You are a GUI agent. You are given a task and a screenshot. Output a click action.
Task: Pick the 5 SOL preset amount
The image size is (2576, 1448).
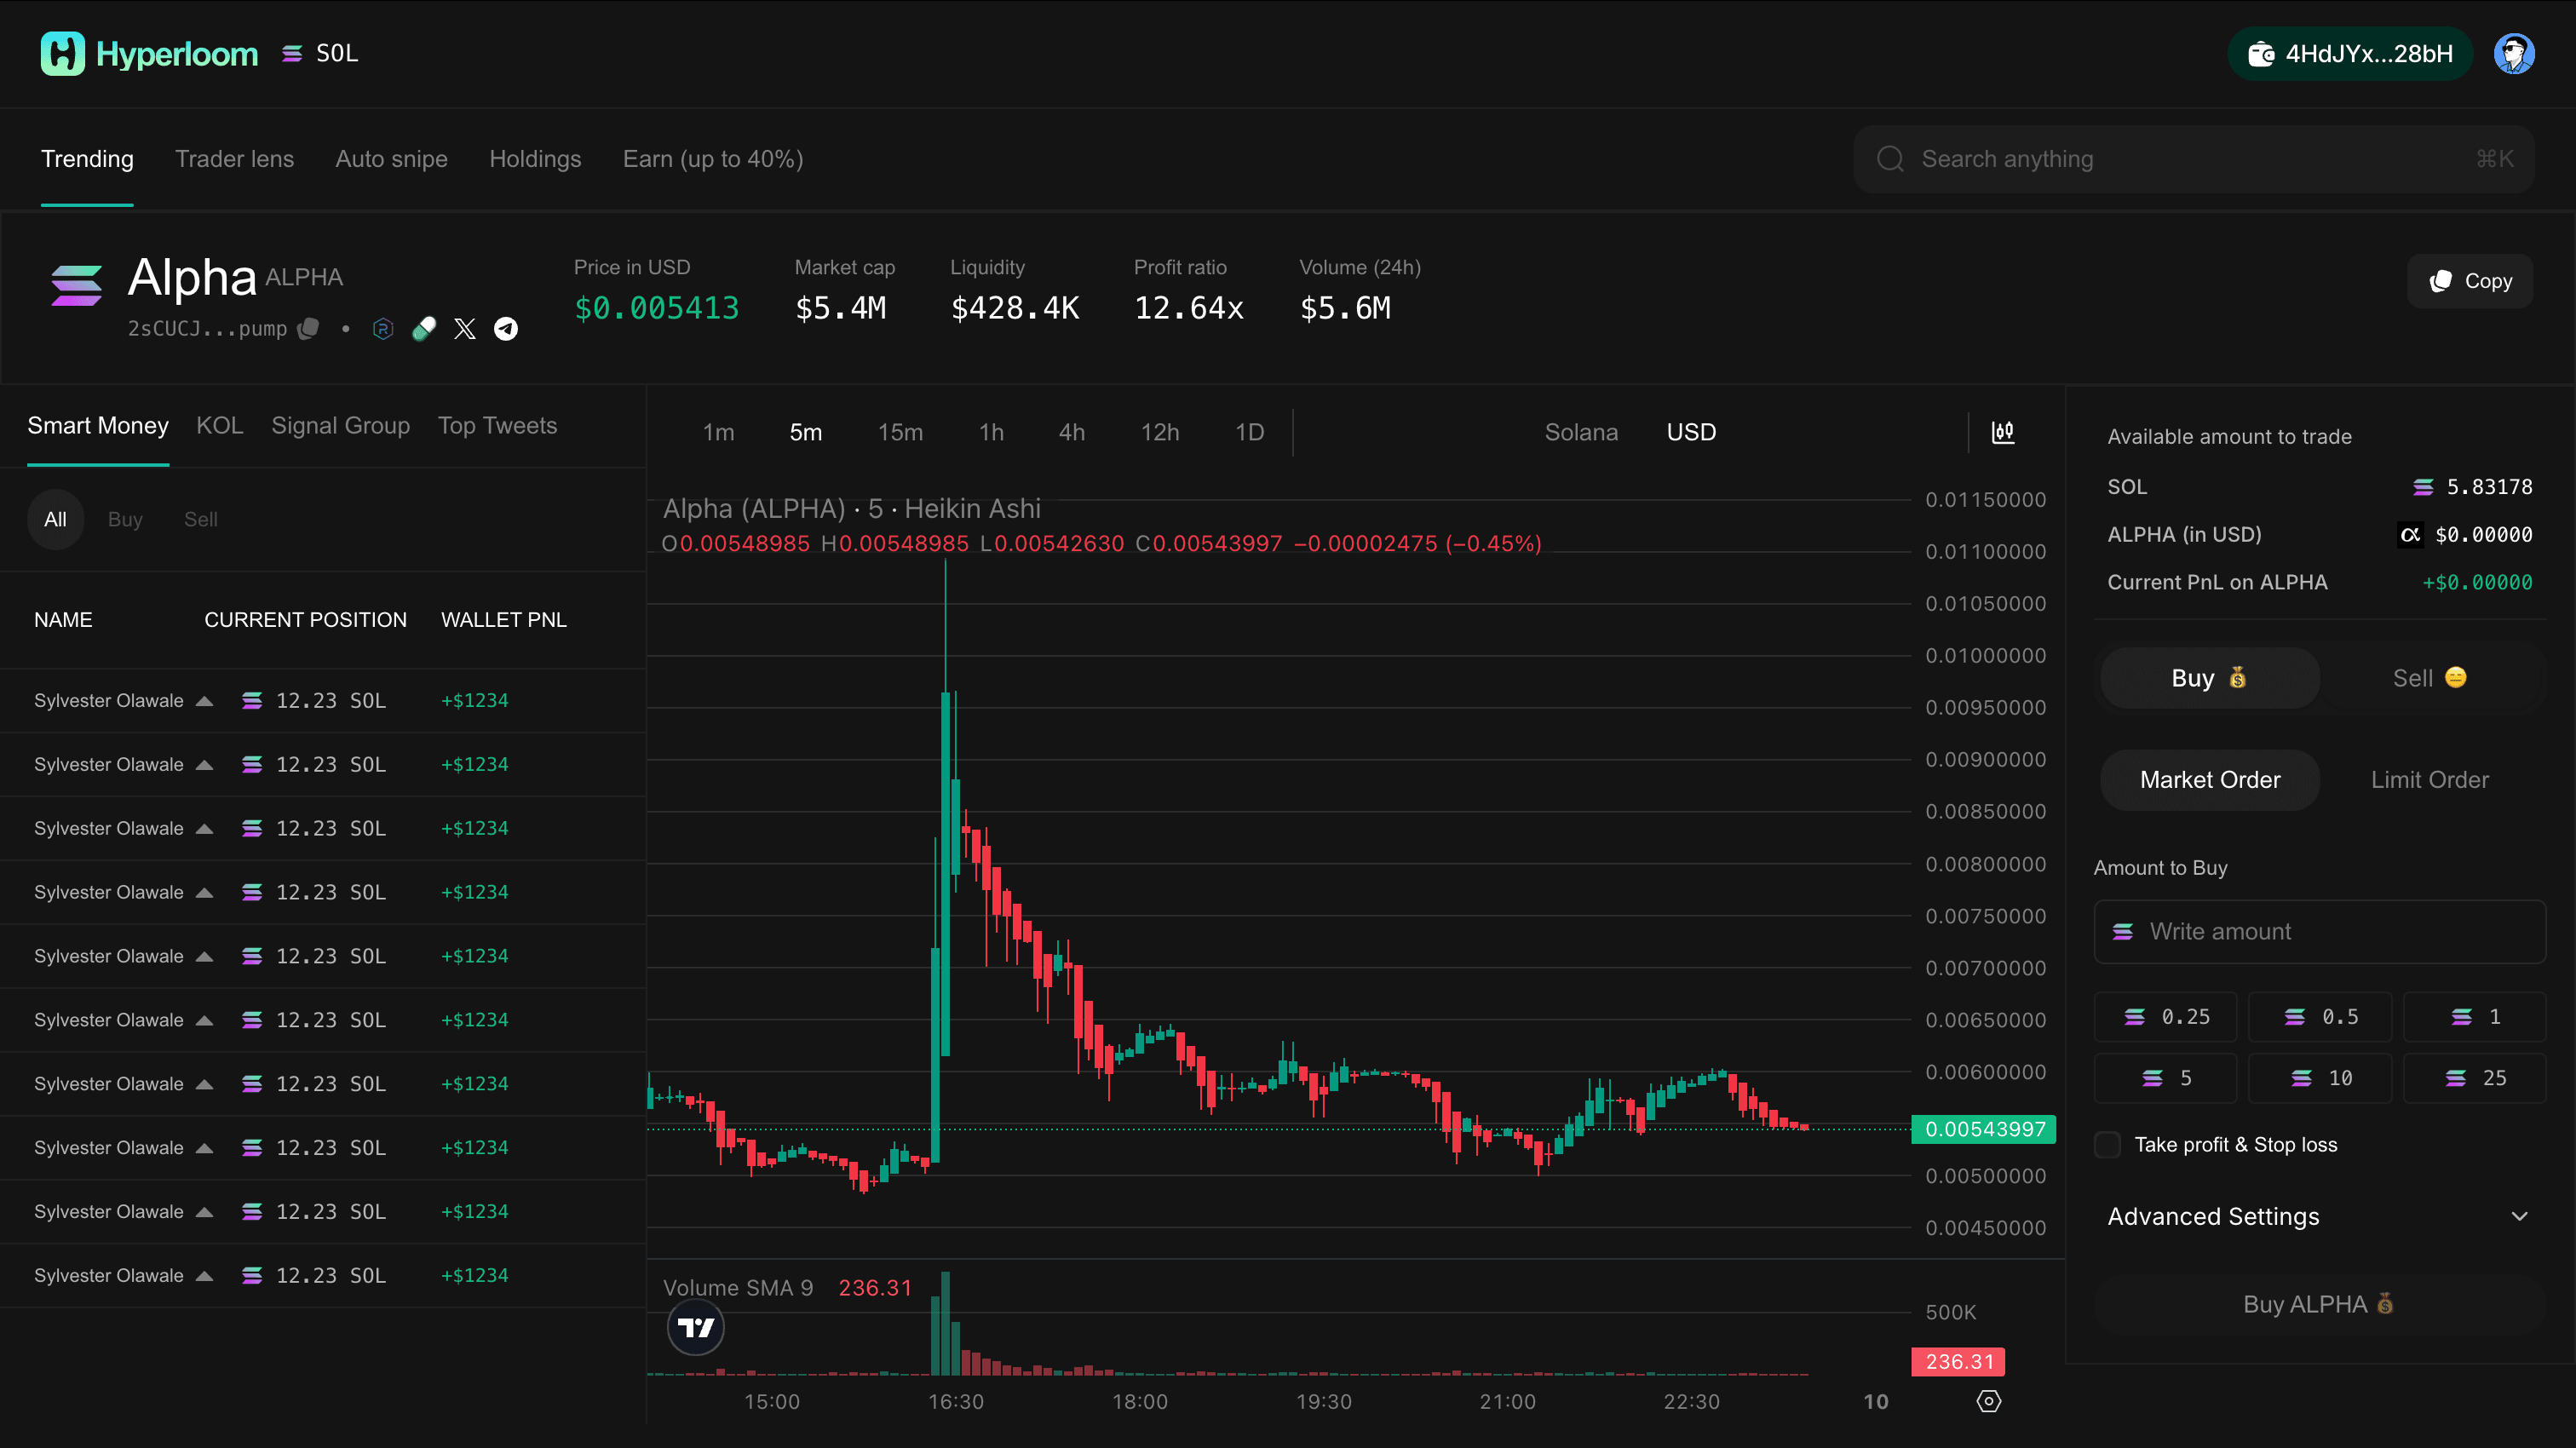2166,1078
